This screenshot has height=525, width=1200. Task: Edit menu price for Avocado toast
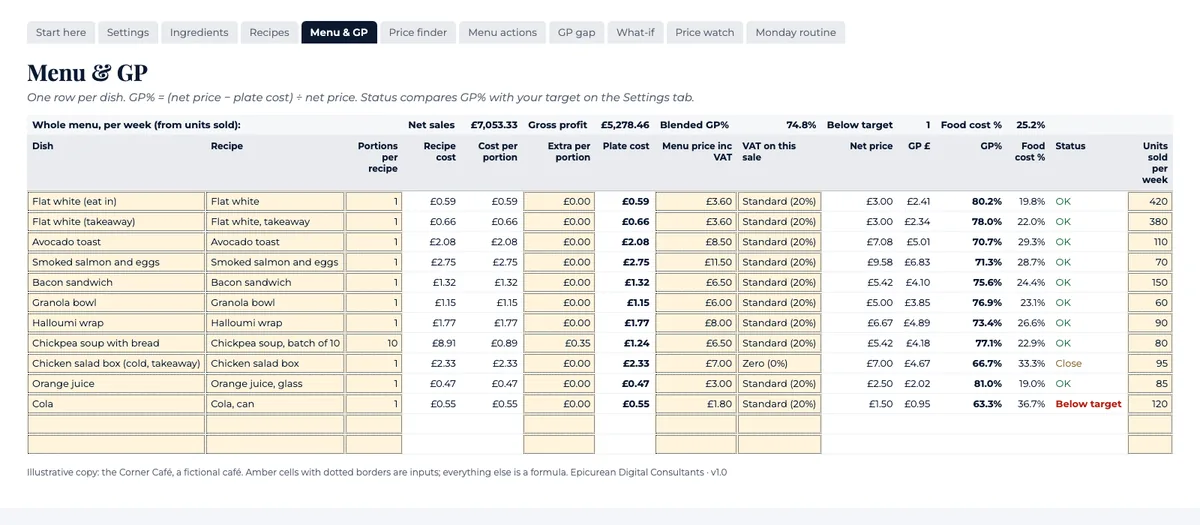click(x=695, y=242)
